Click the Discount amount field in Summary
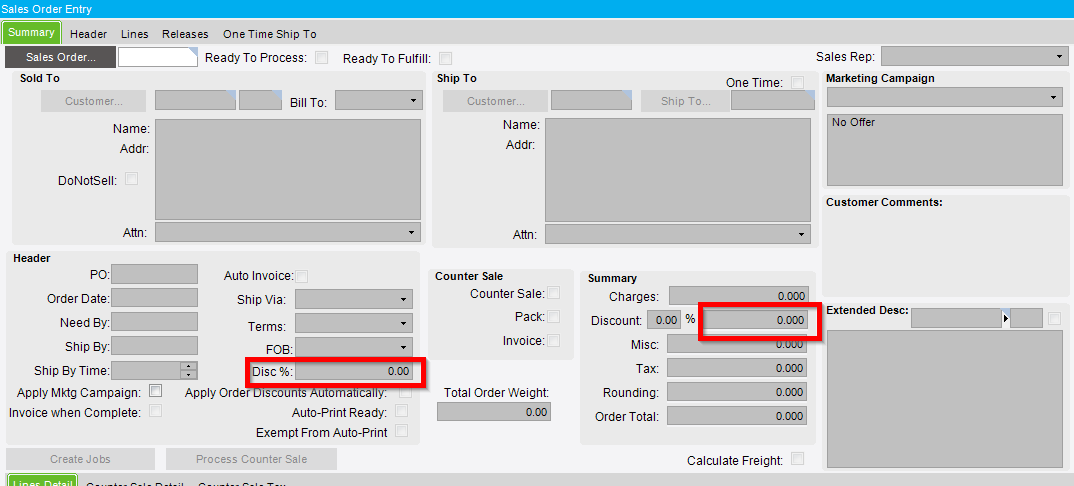This screenshot has width=1074, height=486. [753, 320]
